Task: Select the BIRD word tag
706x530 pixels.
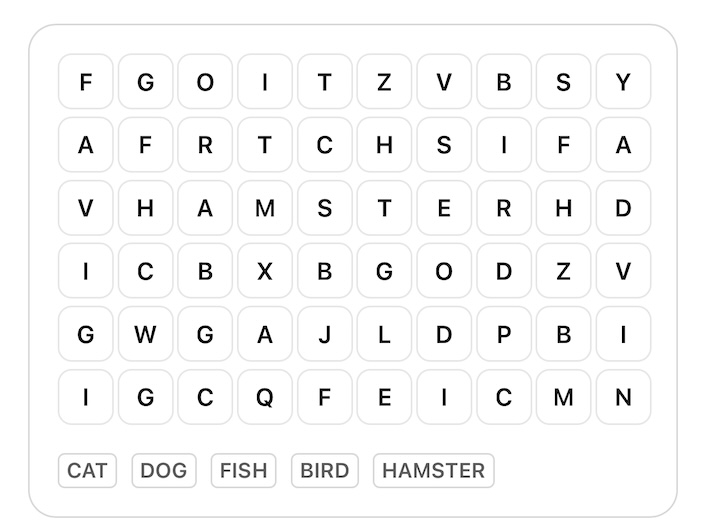Action: [325, 470]
